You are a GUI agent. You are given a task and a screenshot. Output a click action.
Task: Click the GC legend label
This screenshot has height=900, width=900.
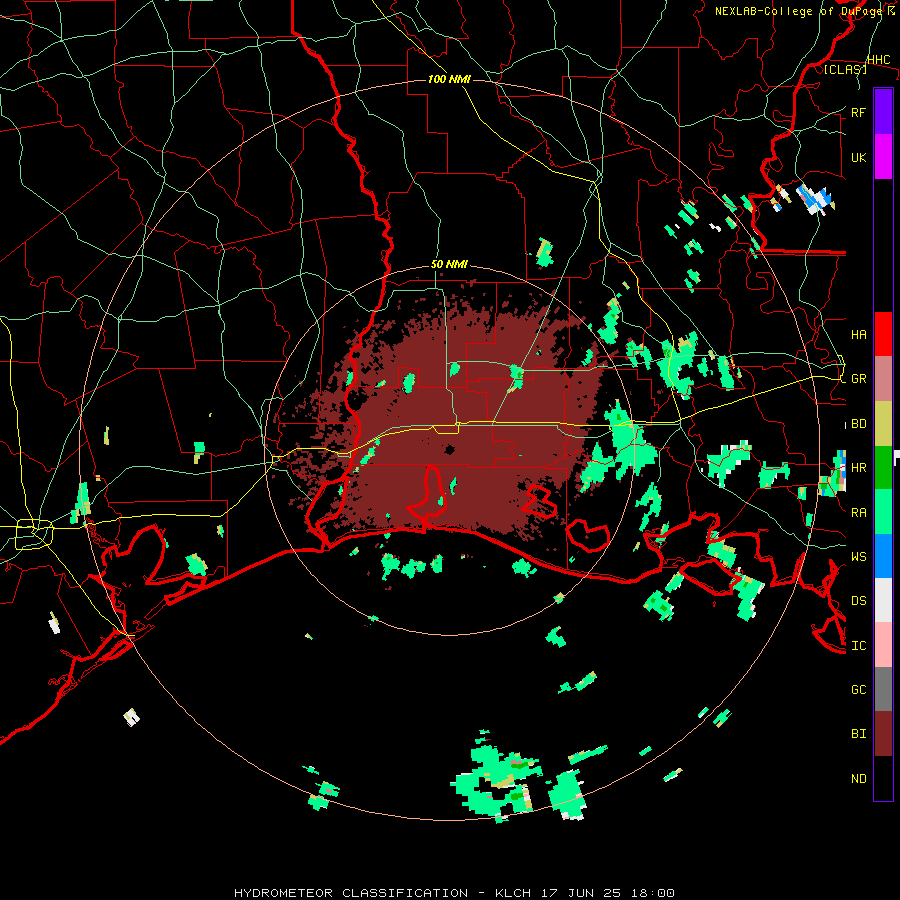tap(858, 689)
